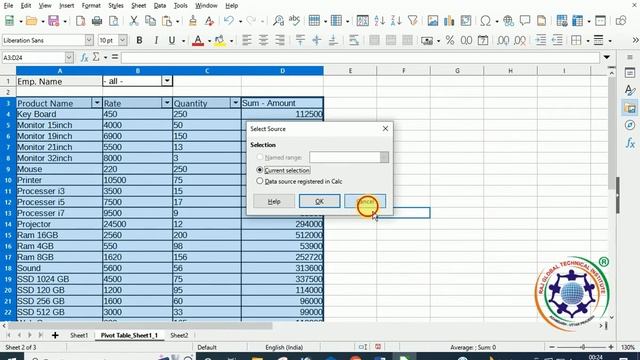Insert Special Character omega icon

[485, 21]
